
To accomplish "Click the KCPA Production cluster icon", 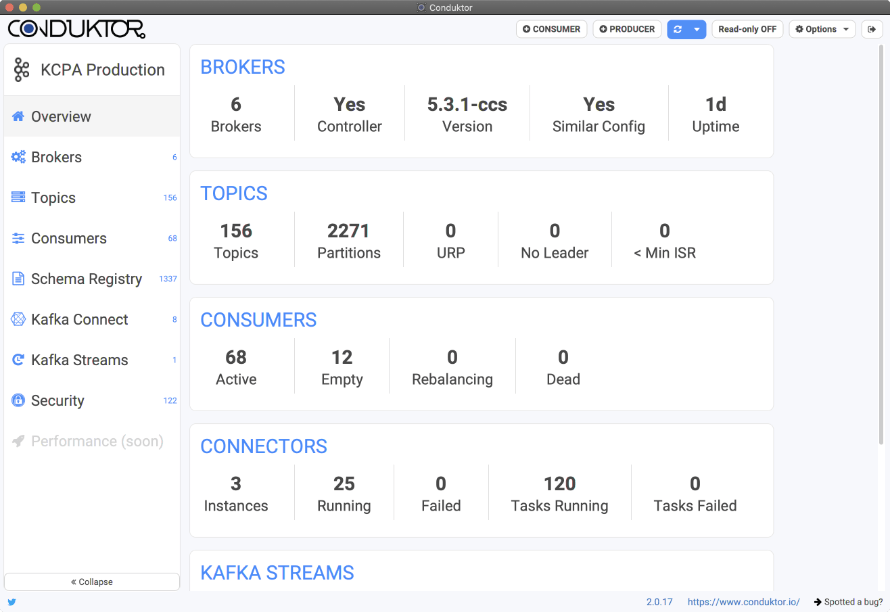I will [x=23, y=69].
